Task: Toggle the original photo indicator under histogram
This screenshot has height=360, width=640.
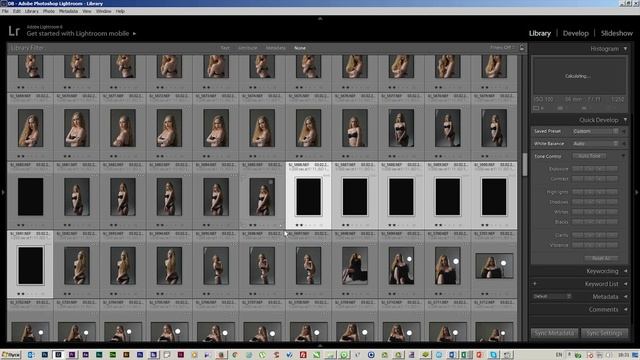Action: click(x=539, y=108)
